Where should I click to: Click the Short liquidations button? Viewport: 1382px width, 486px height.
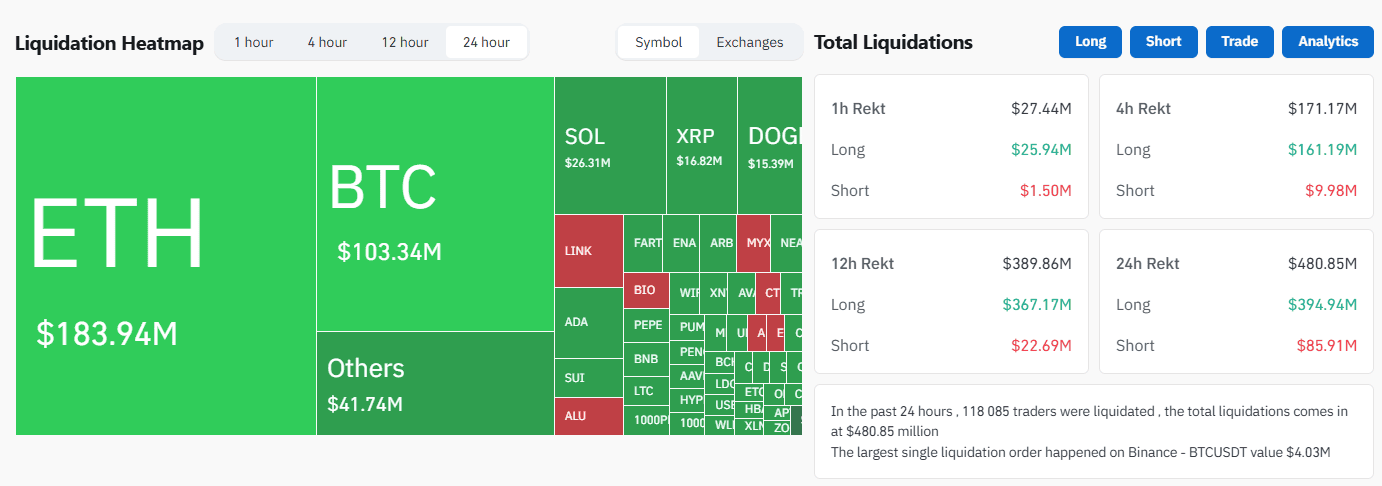pyautogui.click(x=1163, y=41)
